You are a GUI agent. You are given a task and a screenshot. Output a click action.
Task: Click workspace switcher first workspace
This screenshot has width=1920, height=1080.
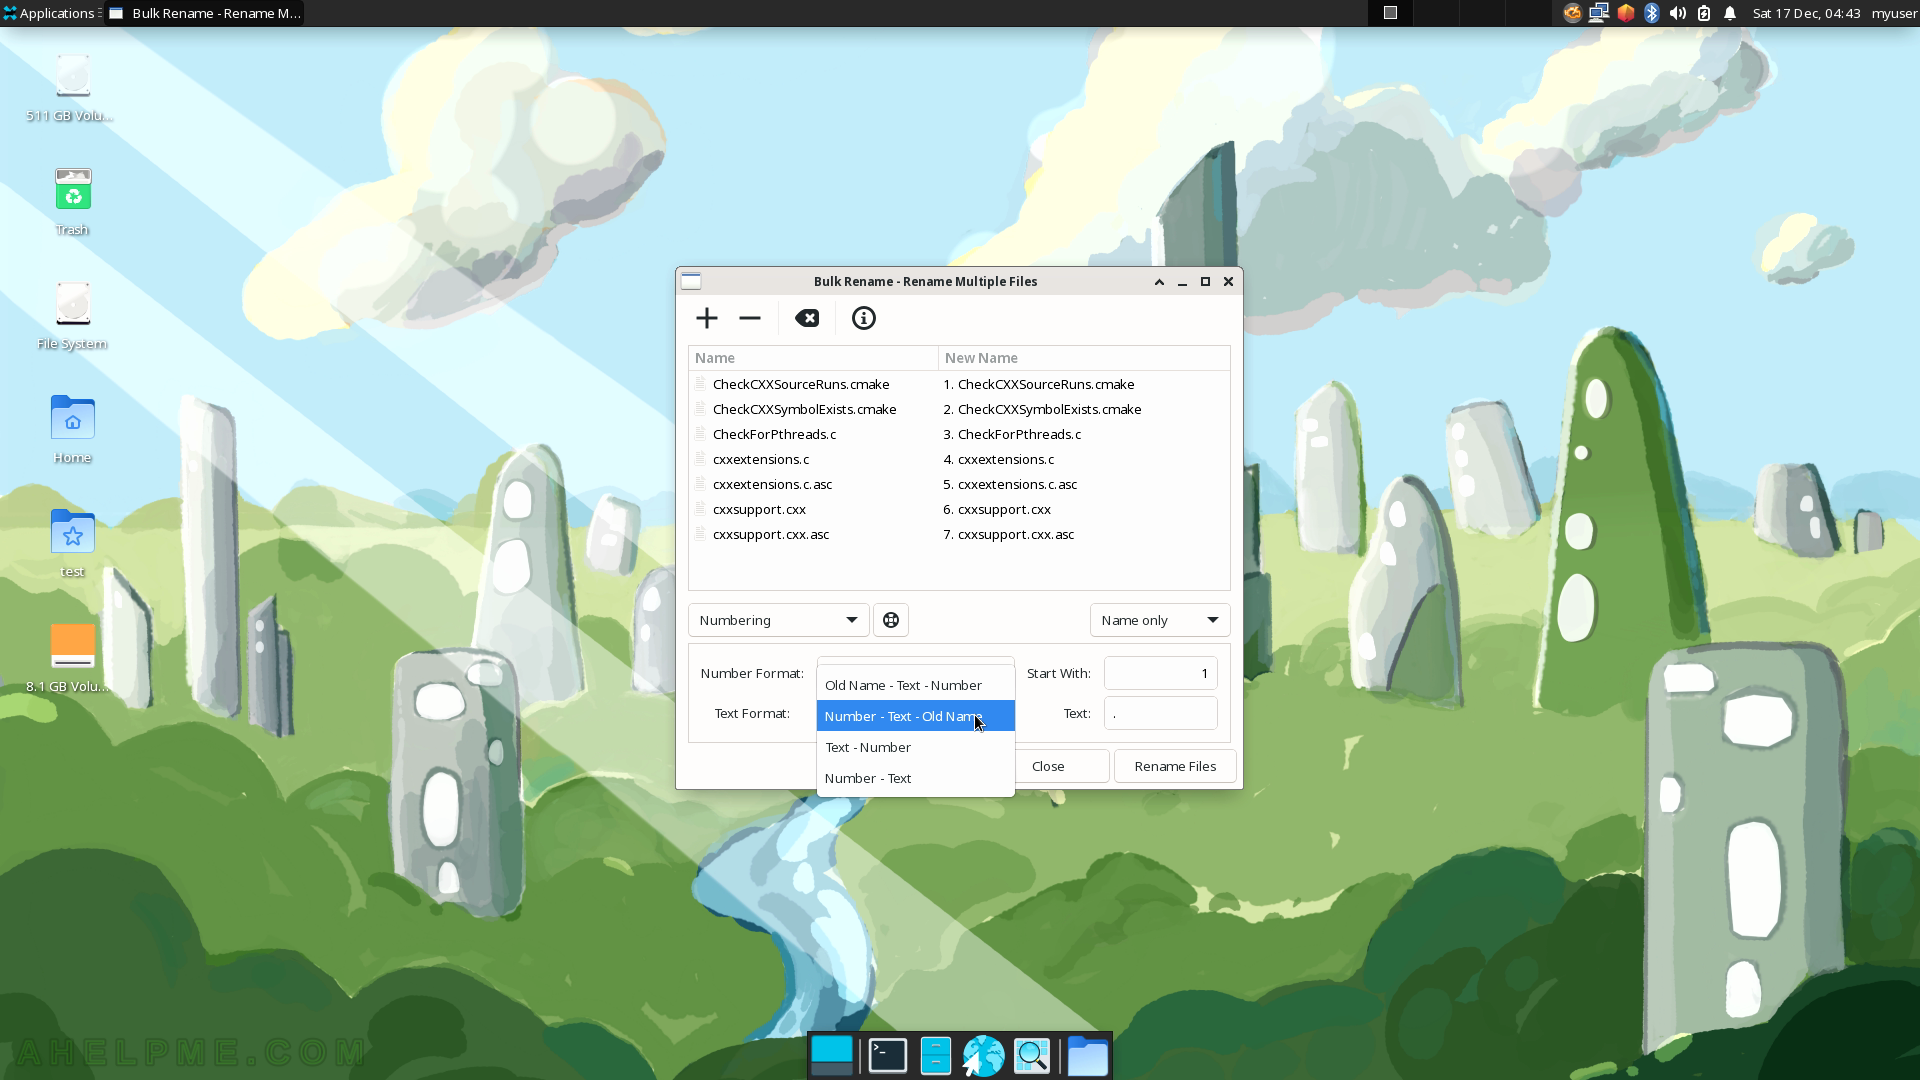[1390, 13]
